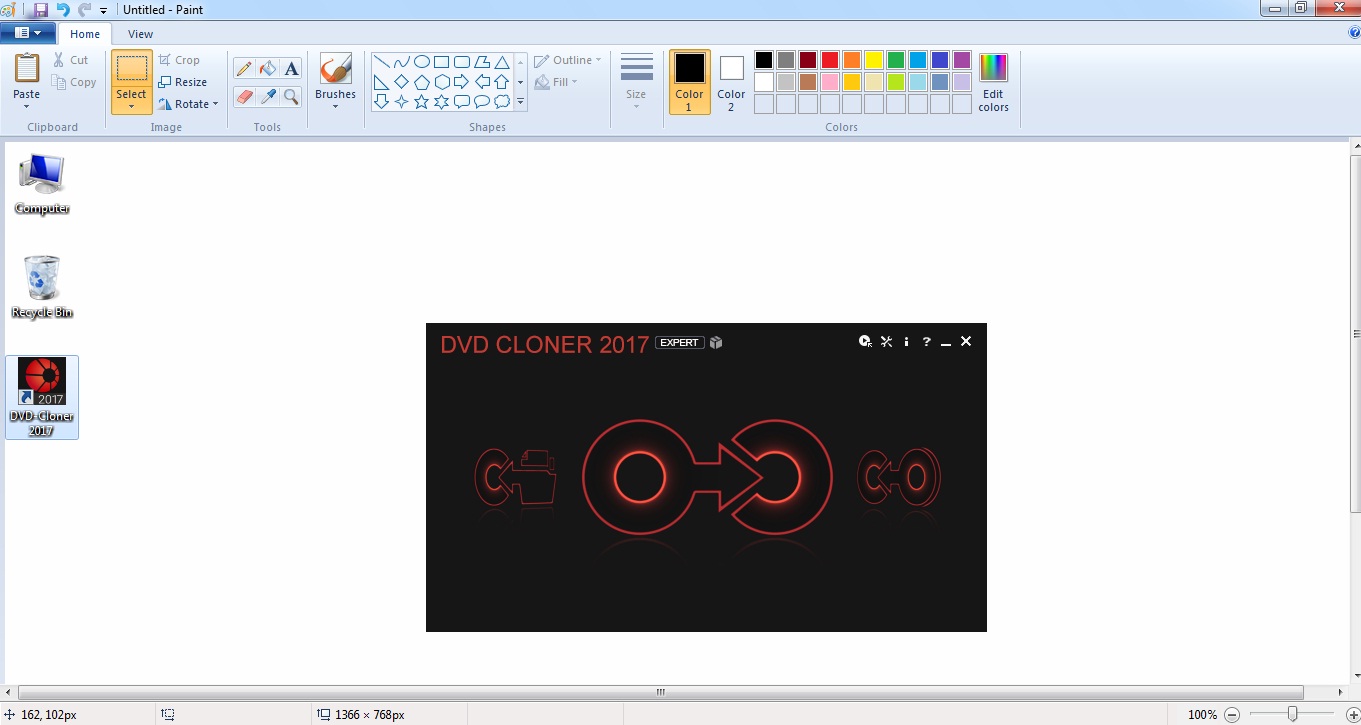Choose the Left arrow shape

click(482, 82)
